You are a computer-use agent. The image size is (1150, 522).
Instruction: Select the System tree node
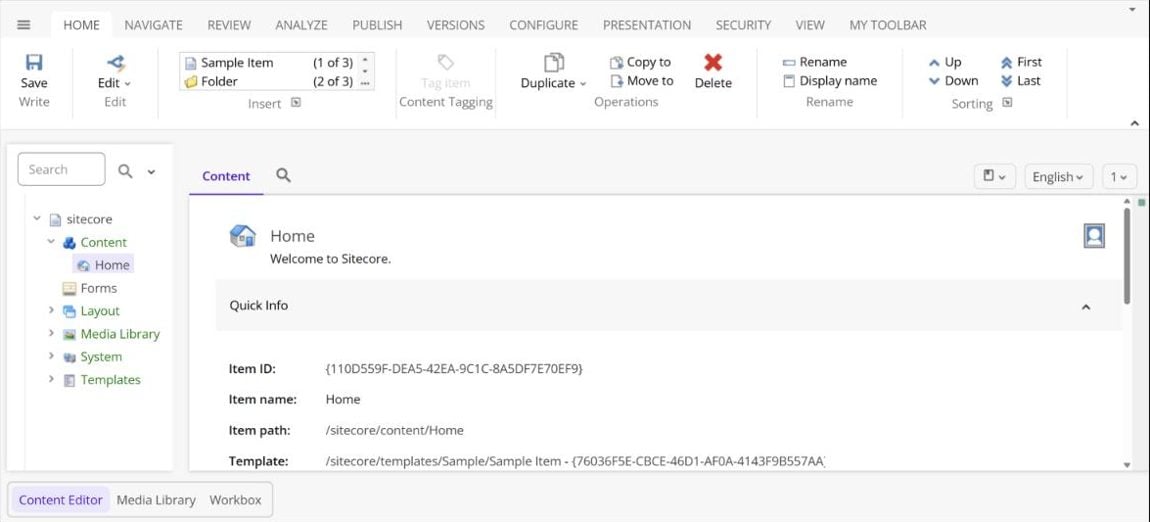[x=92, y=357]
